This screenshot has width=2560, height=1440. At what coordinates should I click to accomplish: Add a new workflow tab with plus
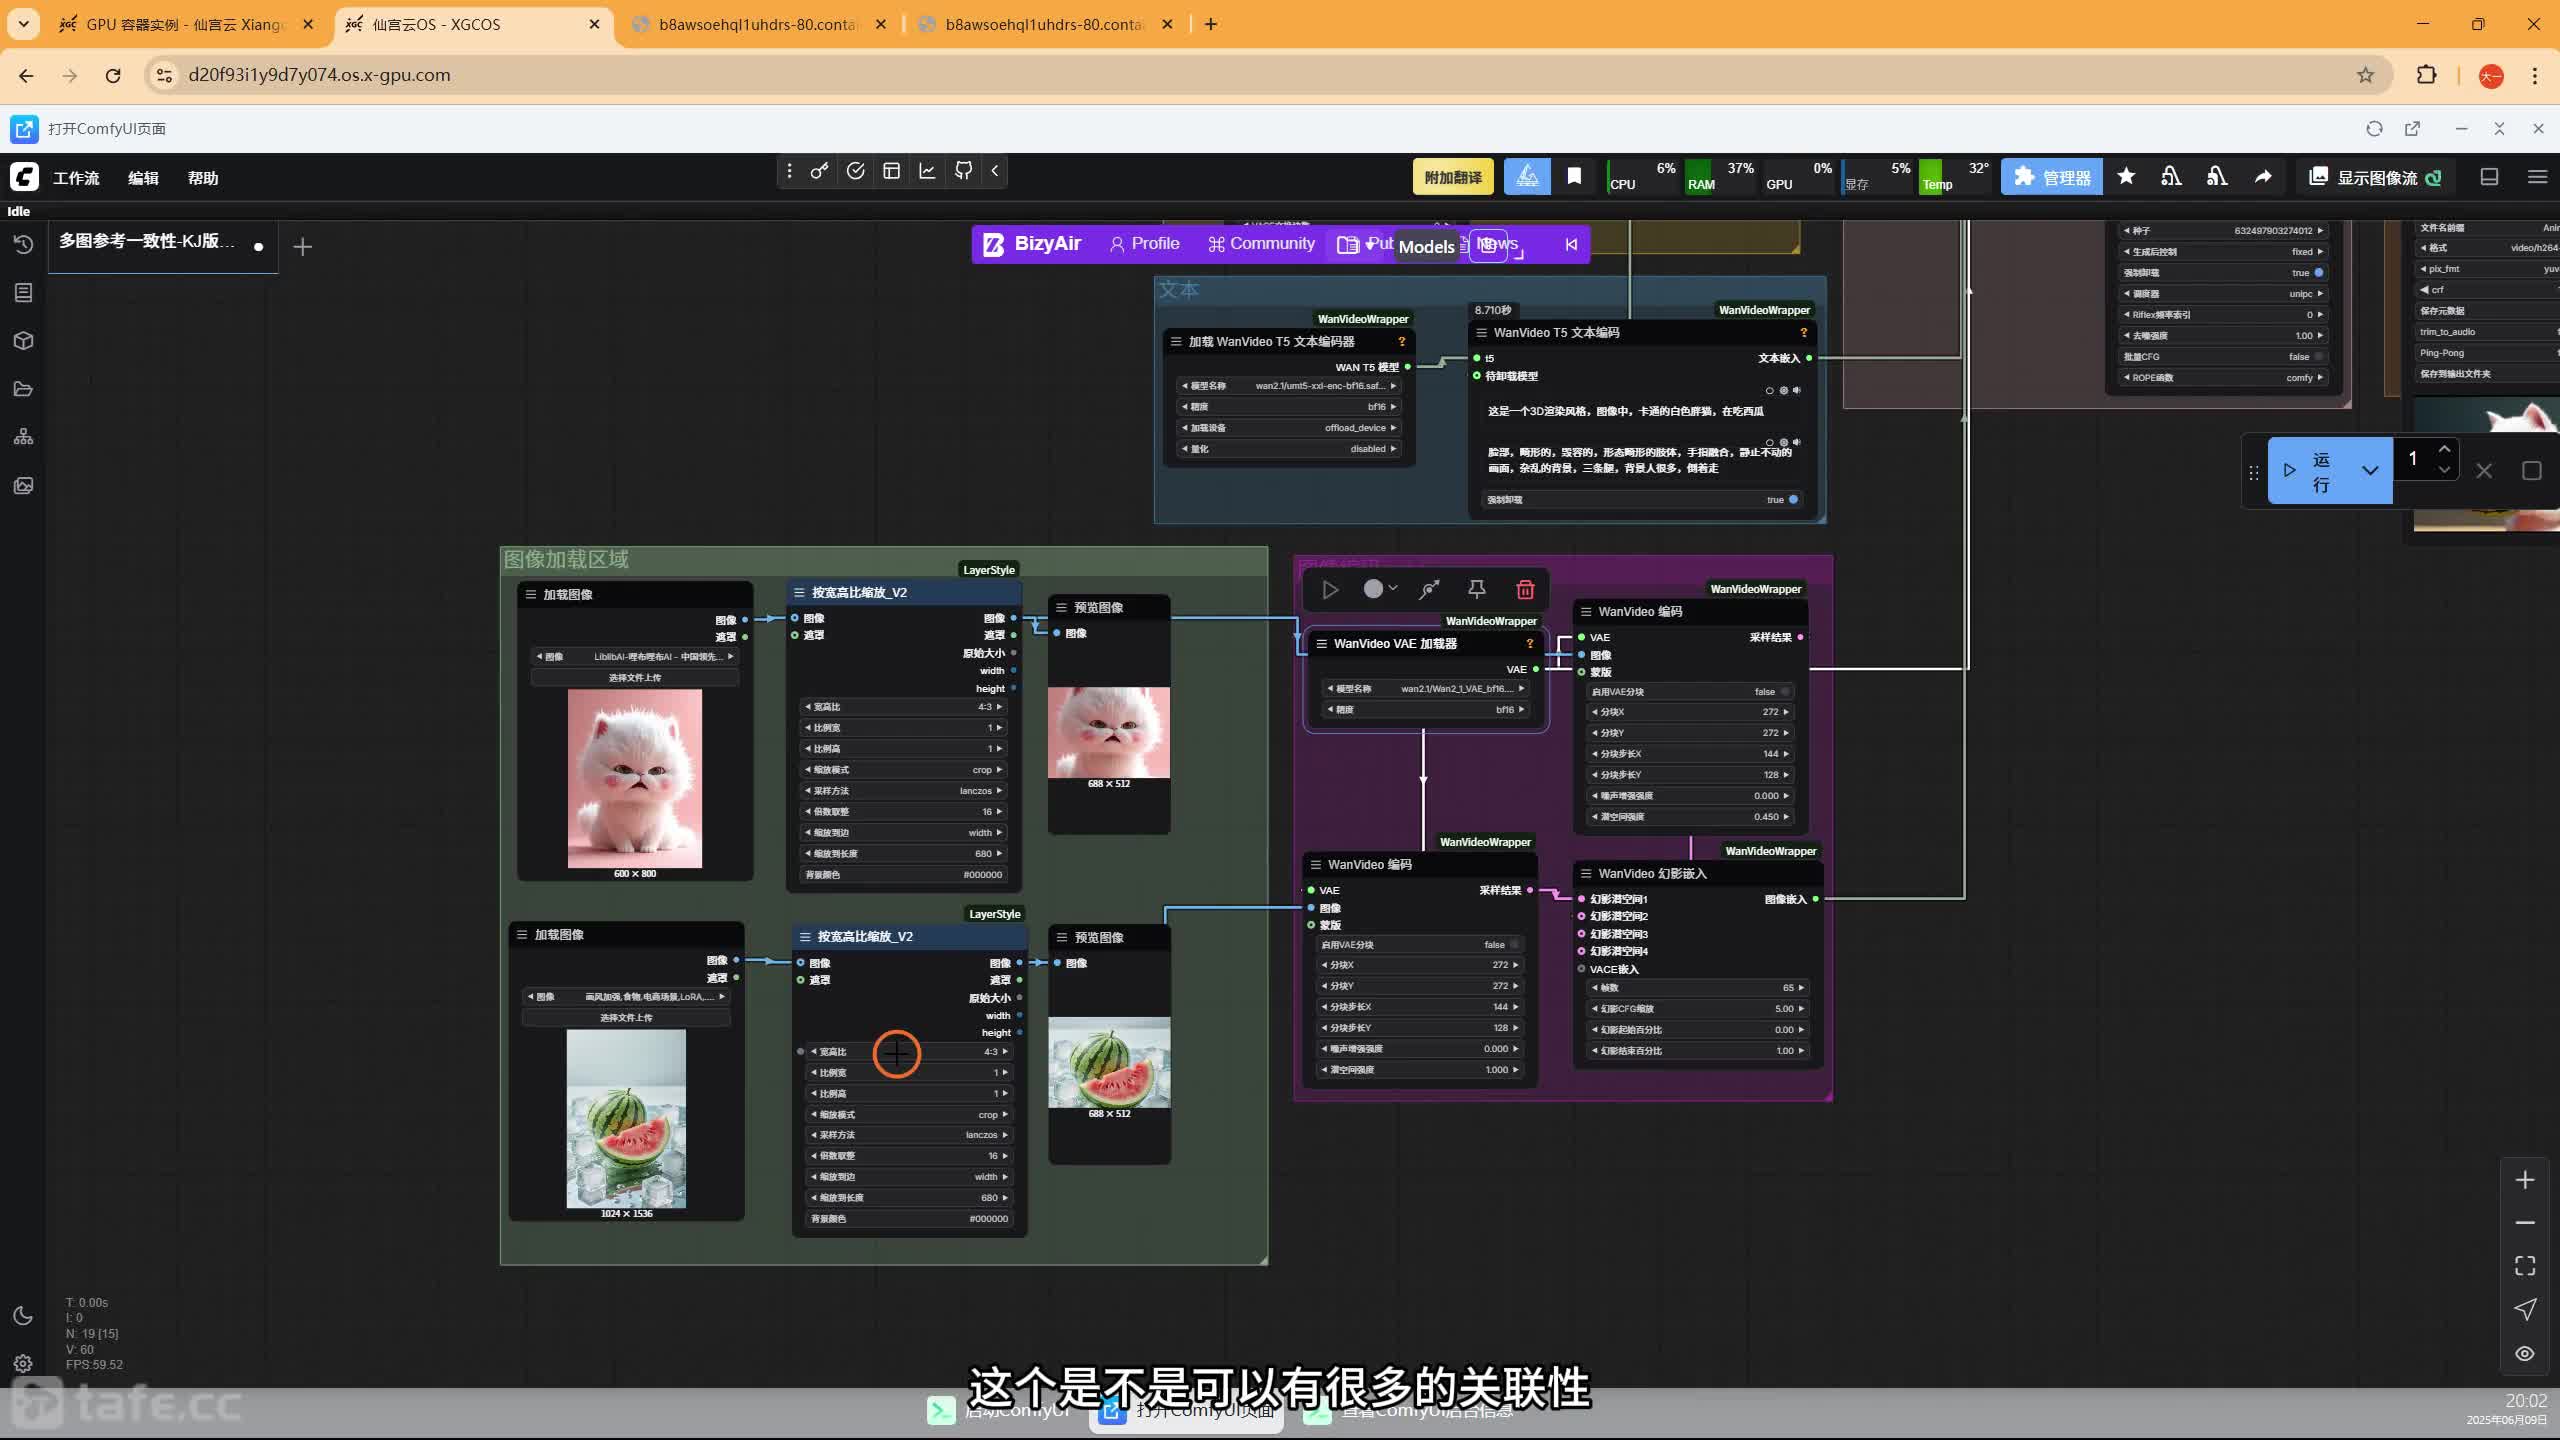point(302,246)
